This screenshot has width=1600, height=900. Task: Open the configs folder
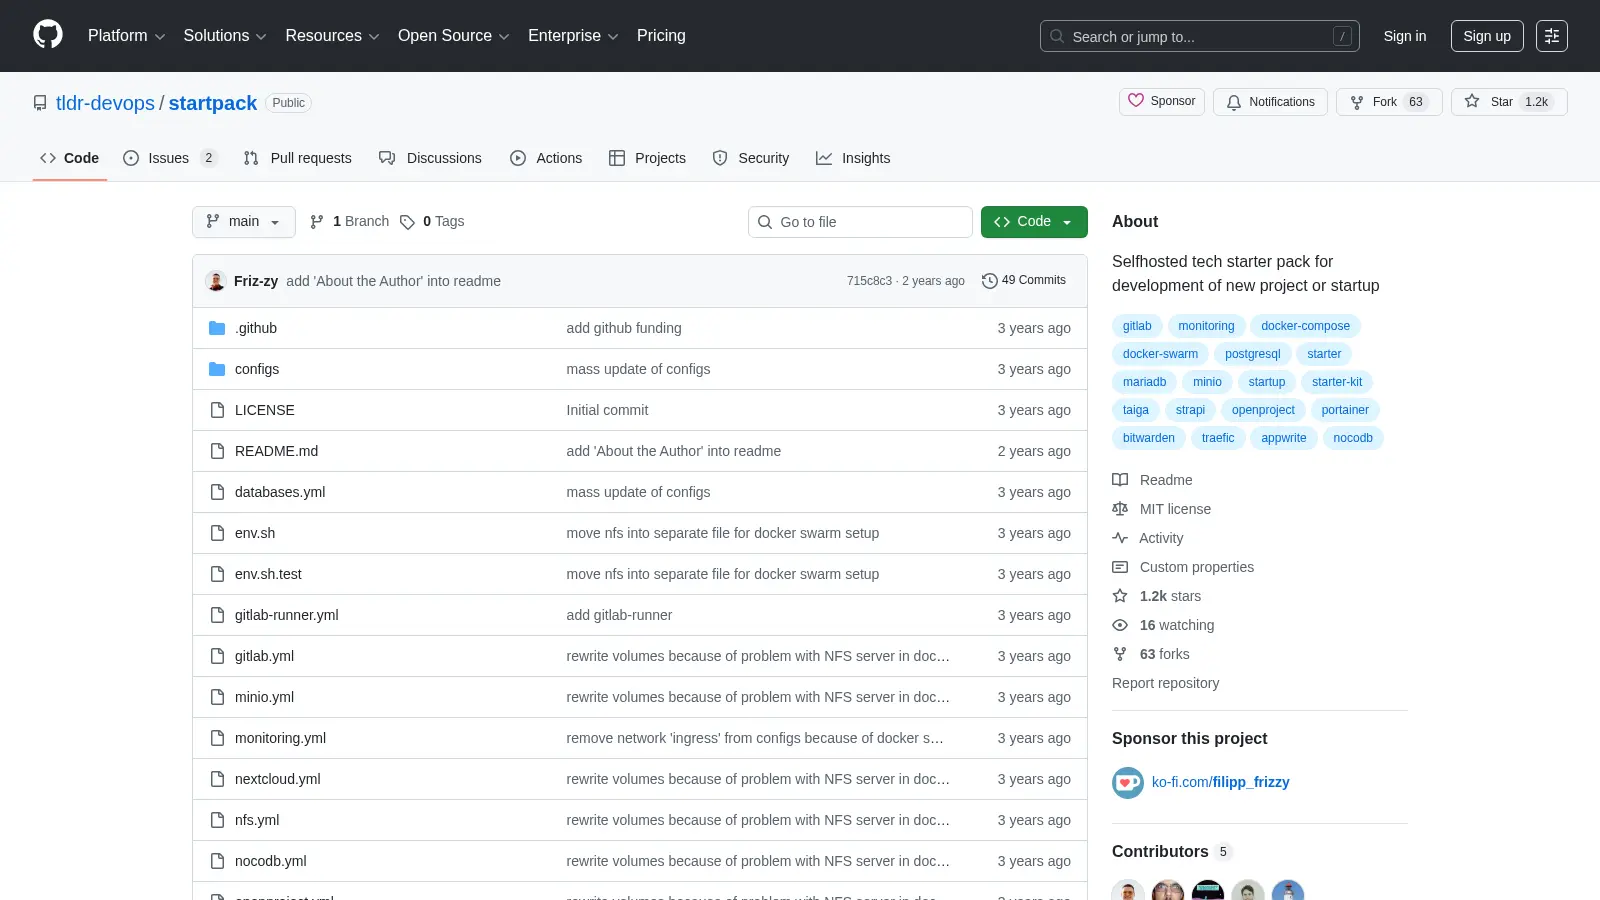[257, 369]
